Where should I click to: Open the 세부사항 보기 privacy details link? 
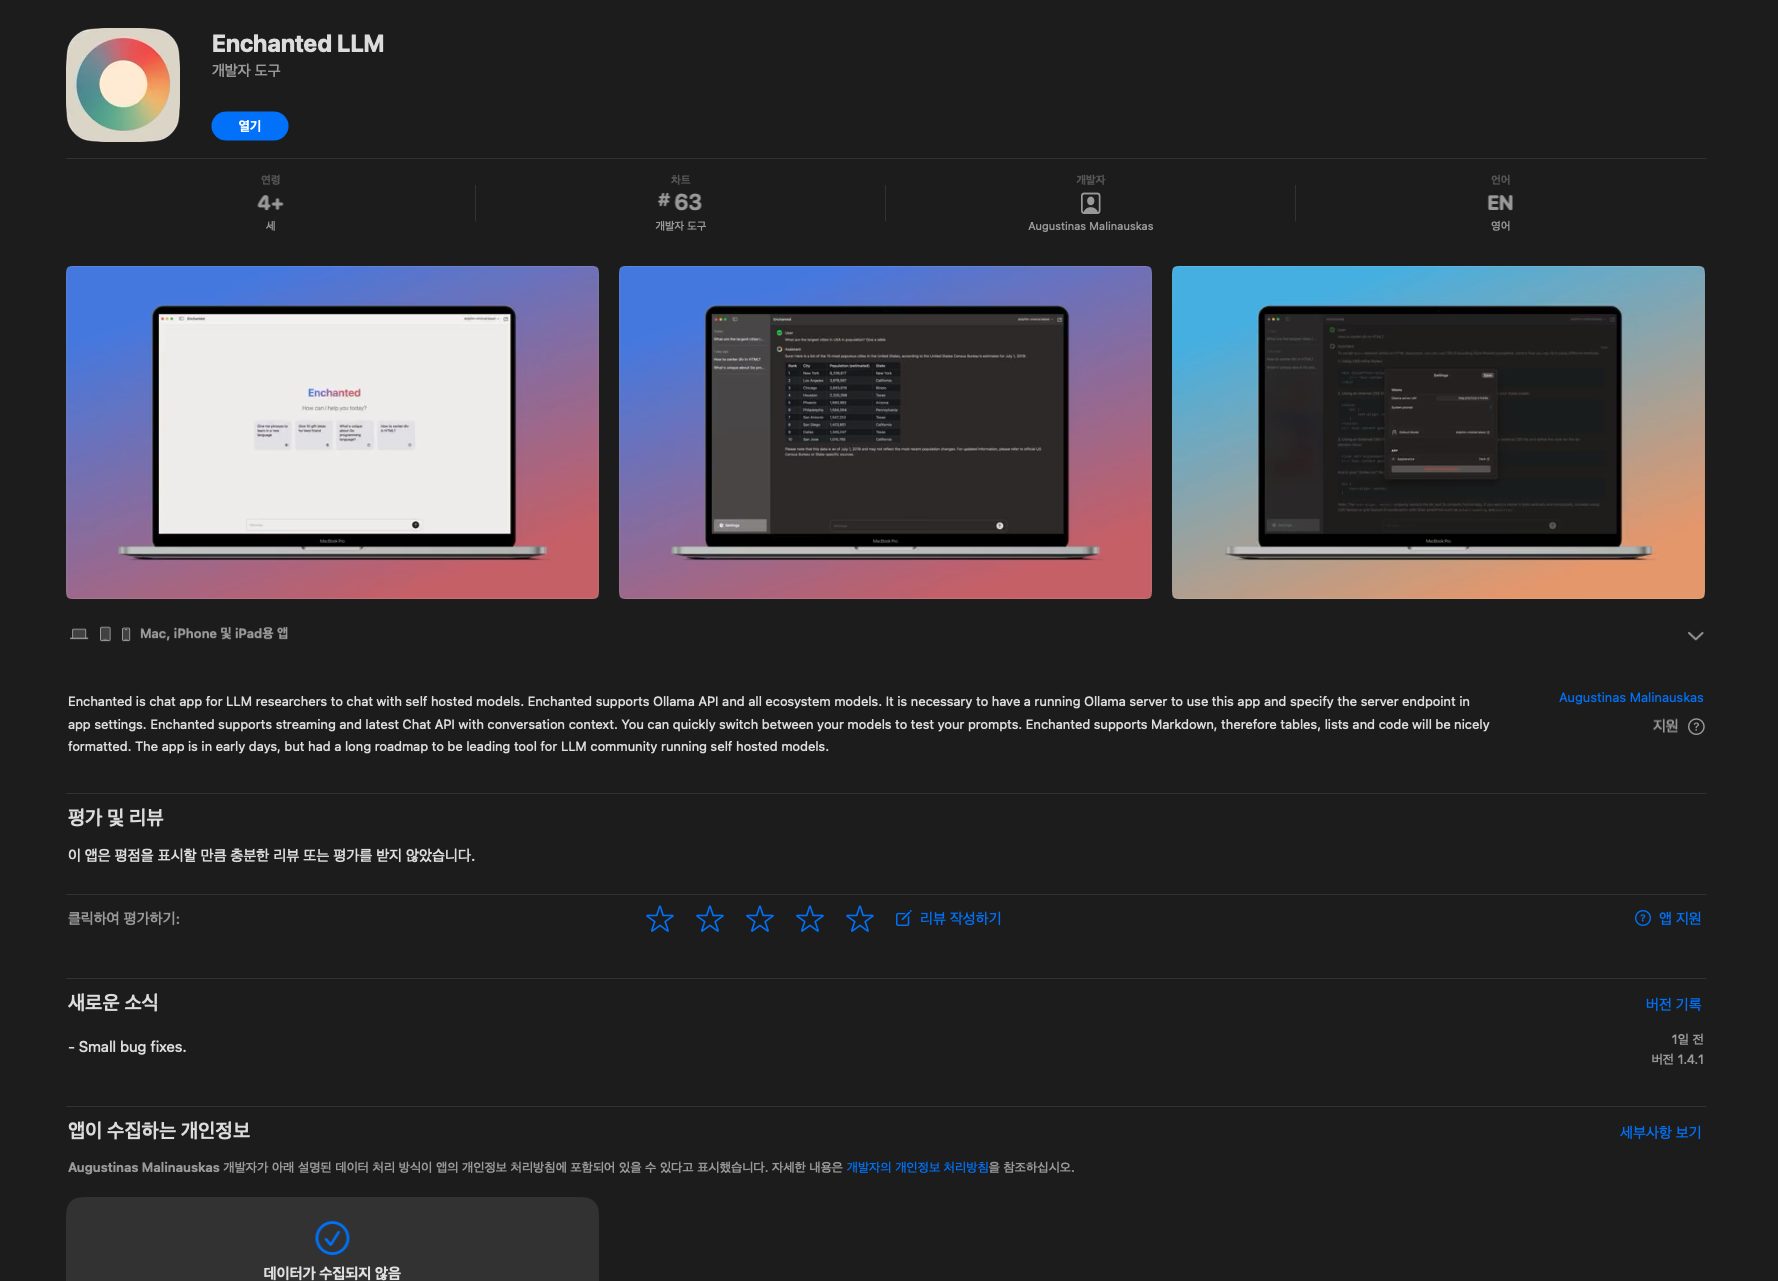(x=1660, y=1132)
